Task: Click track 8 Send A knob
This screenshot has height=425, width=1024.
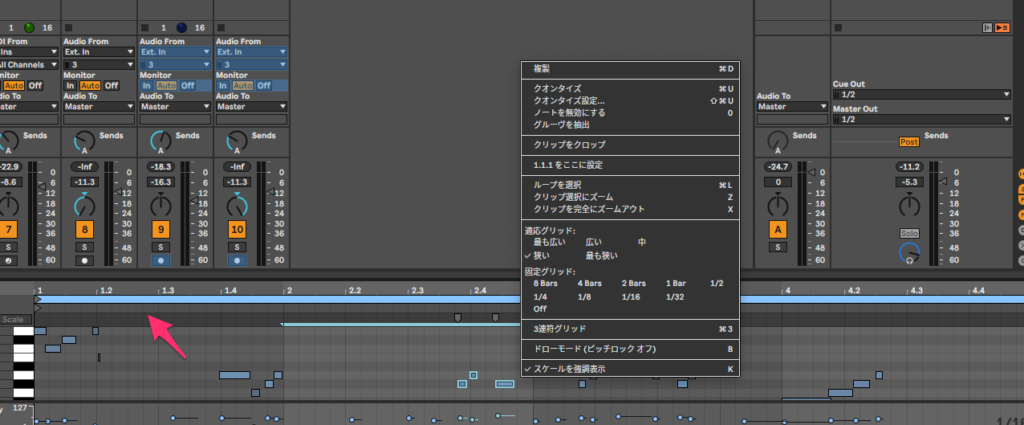Action: point(84,140)
